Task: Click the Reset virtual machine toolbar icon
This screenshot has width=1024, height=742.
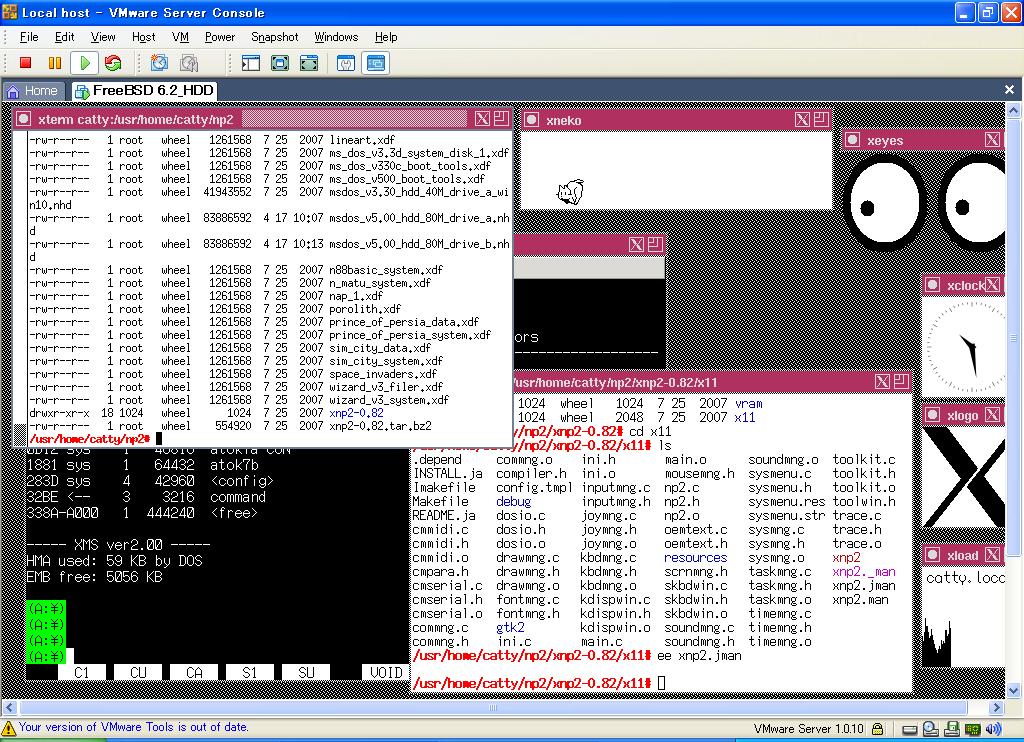Action: pos(113,63)
